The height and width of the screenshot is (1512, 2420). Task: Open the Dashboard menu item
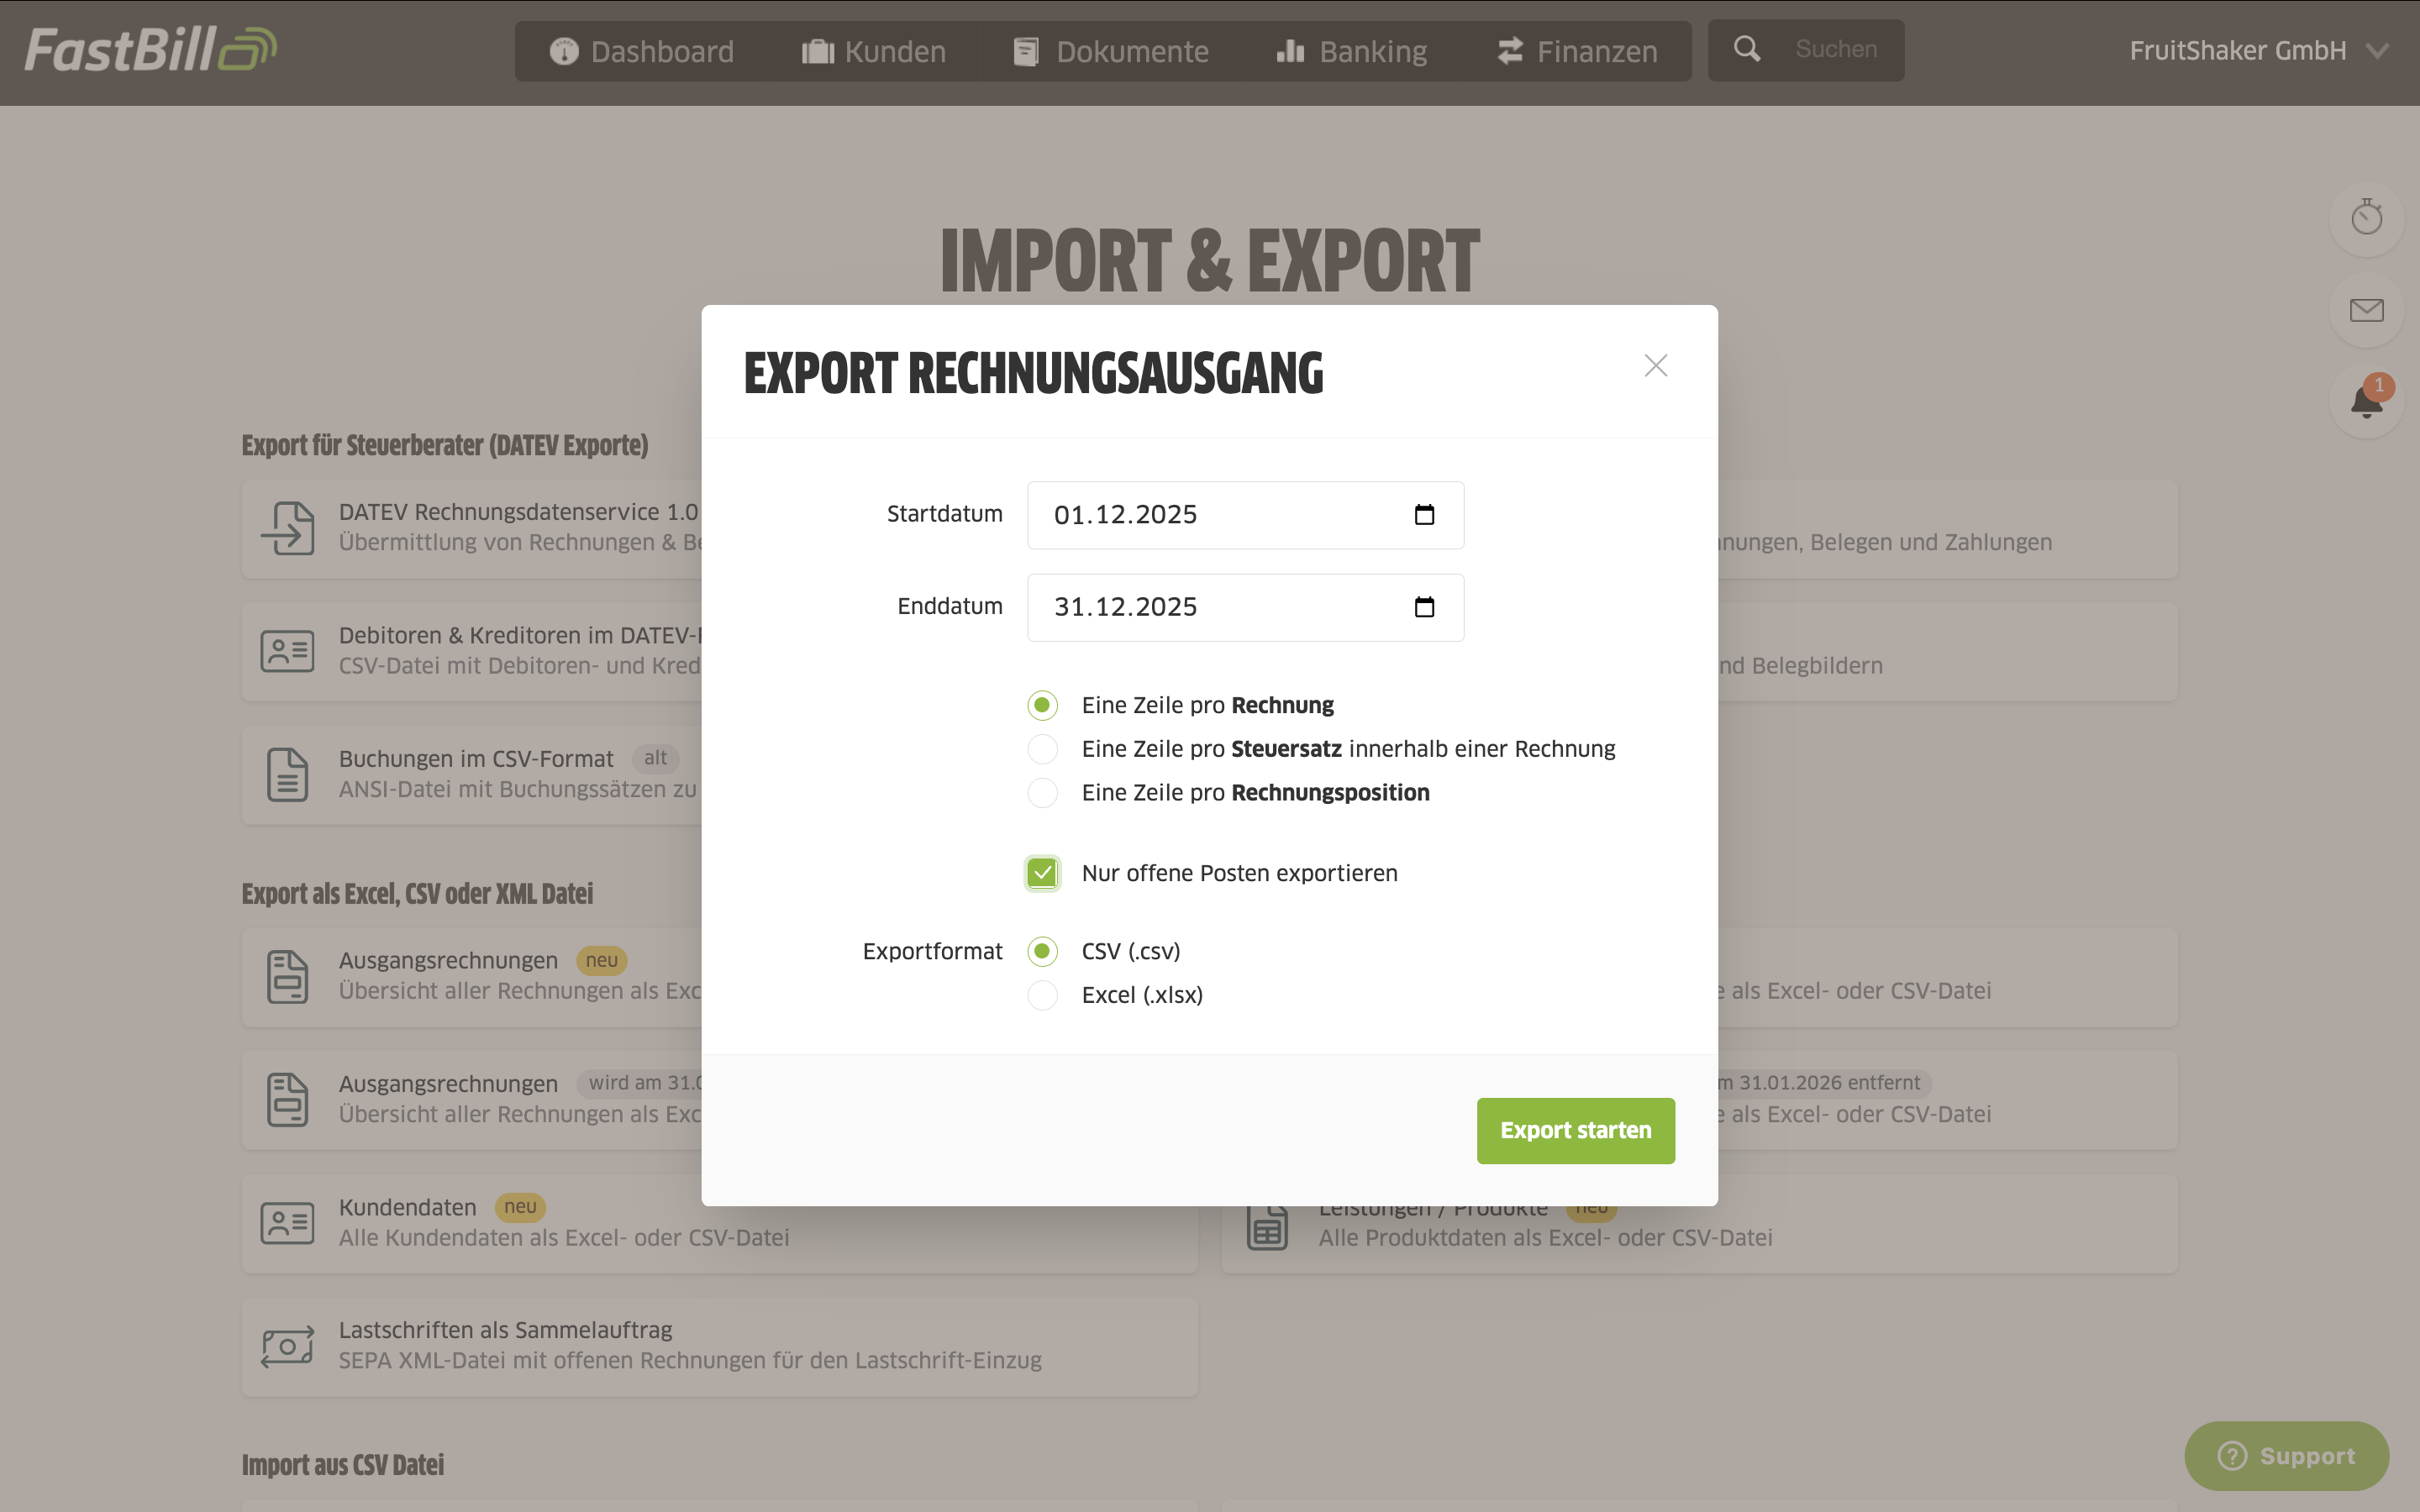coord(642,51)
